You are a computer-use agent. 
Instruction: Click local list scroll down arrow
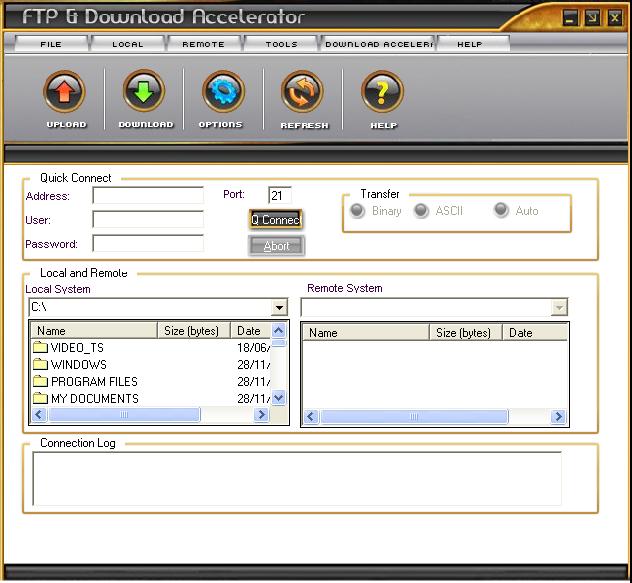(279, 398)
